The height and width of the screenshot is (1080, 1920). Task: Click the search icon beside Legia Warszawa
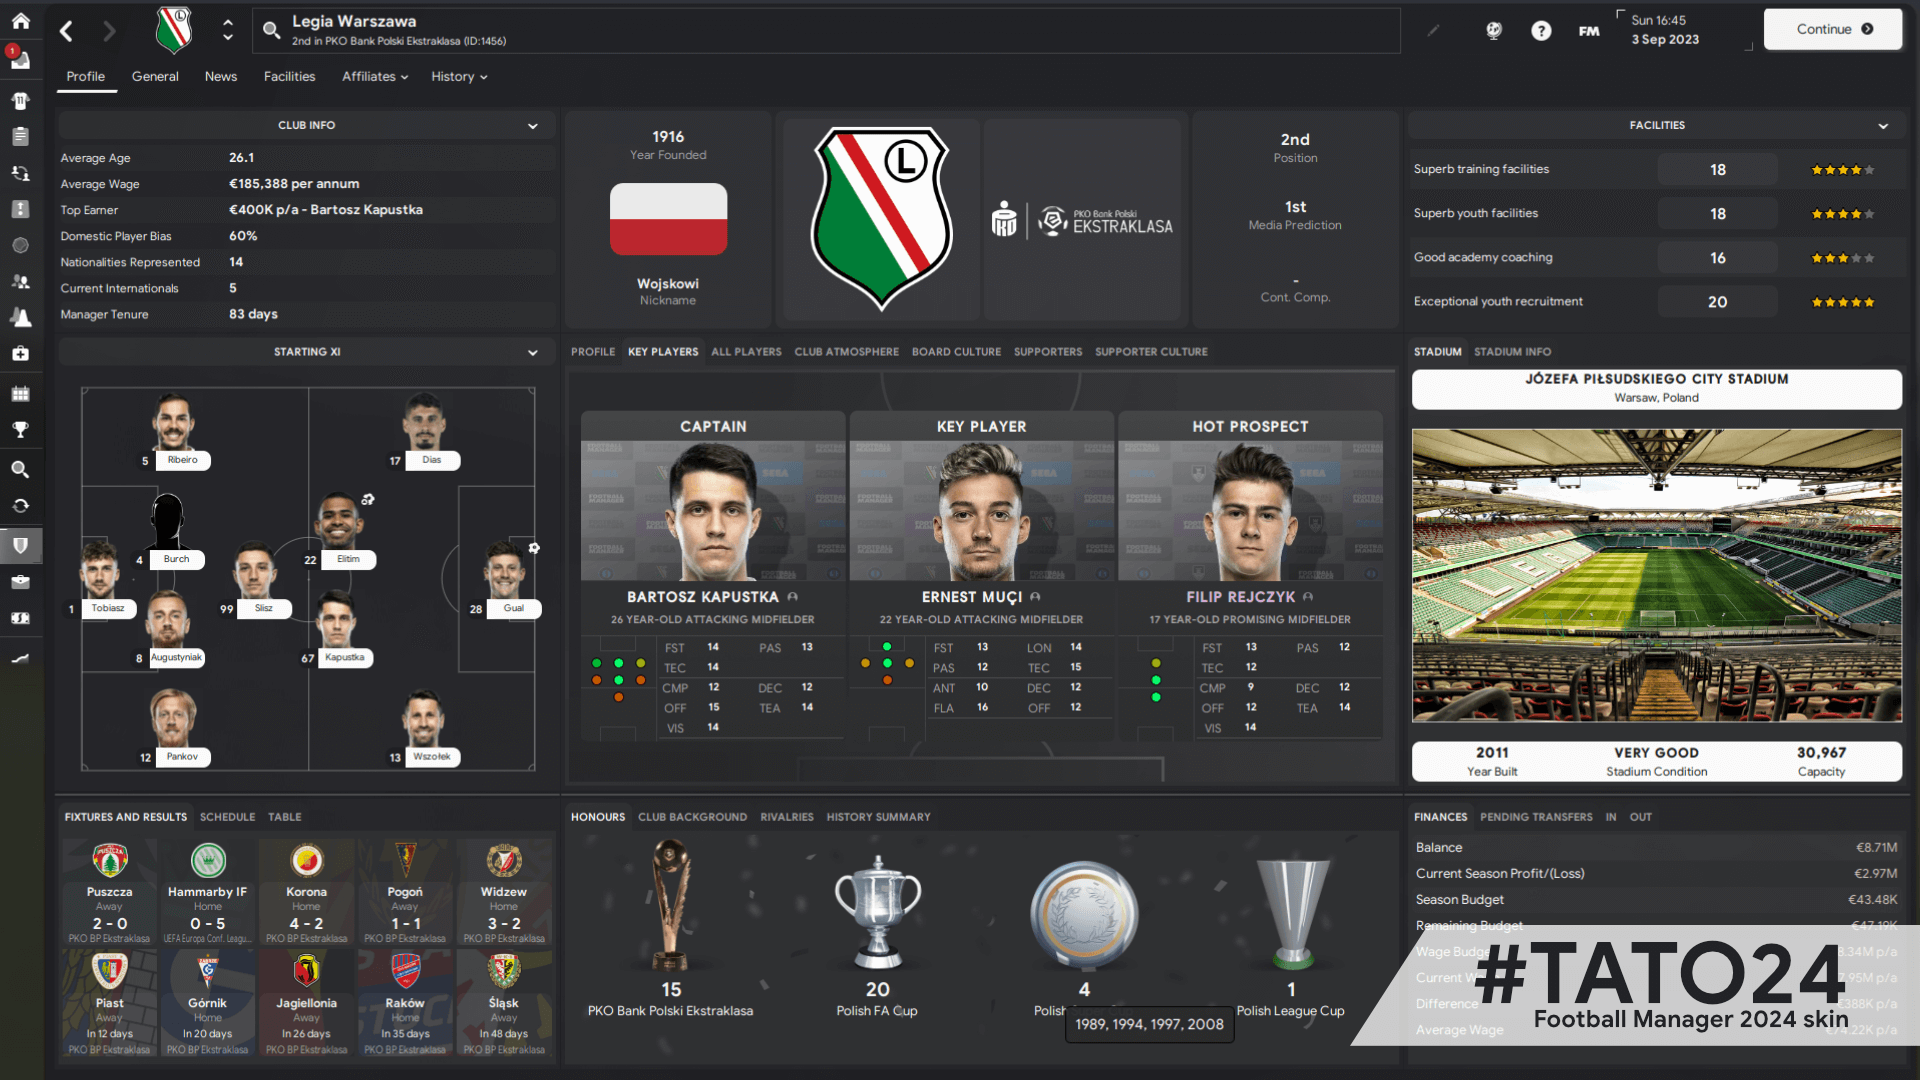click(x=271, y=30)
